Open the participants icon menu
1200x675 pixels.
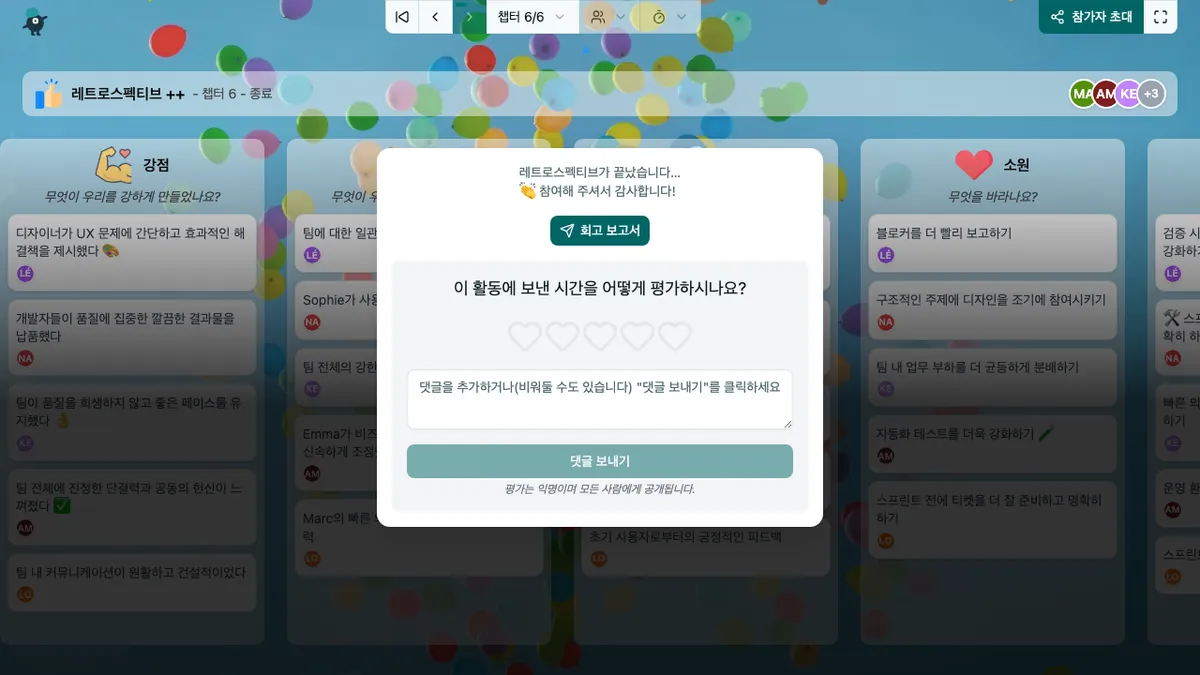(598, 17)
